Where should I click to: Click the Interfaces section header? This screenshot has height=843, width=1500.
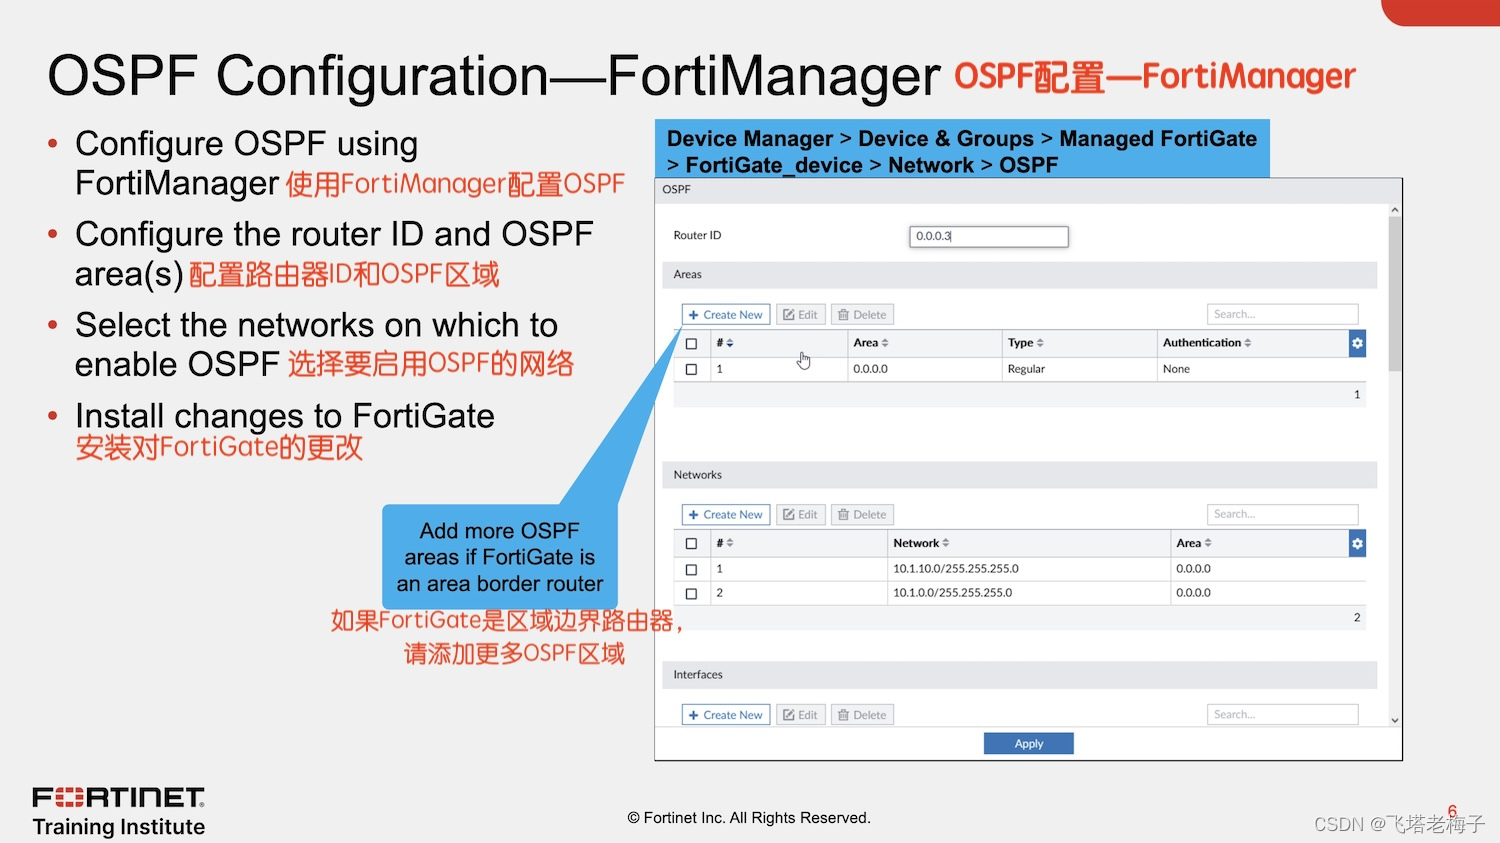tap(1019, 675)
